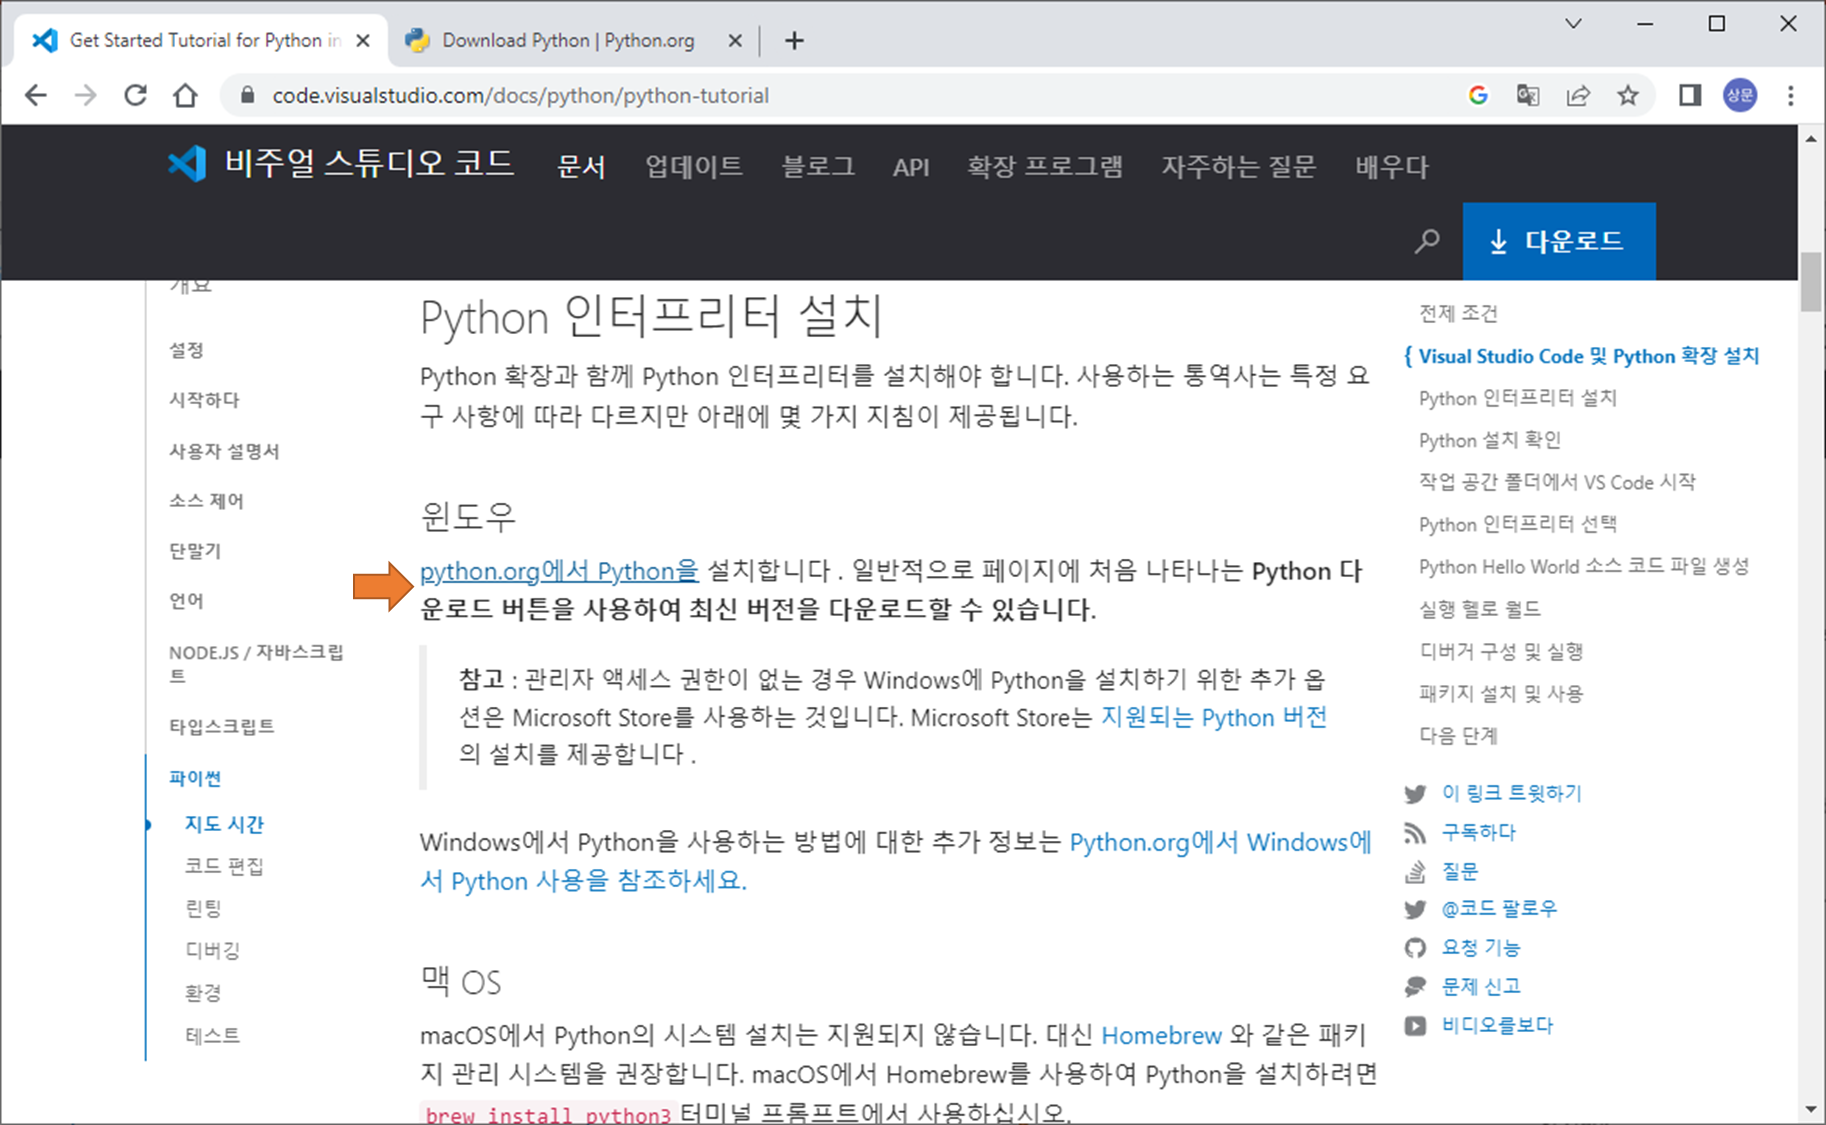The image size is (1826, 1125).
Task: Click the scrollbar down arrow
Action: click(1811, 1110)
